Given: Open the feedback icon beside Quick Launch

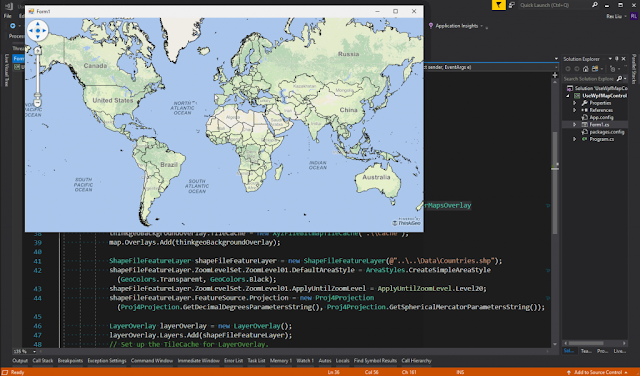Looking at the screenshot, I should point(511,5).
